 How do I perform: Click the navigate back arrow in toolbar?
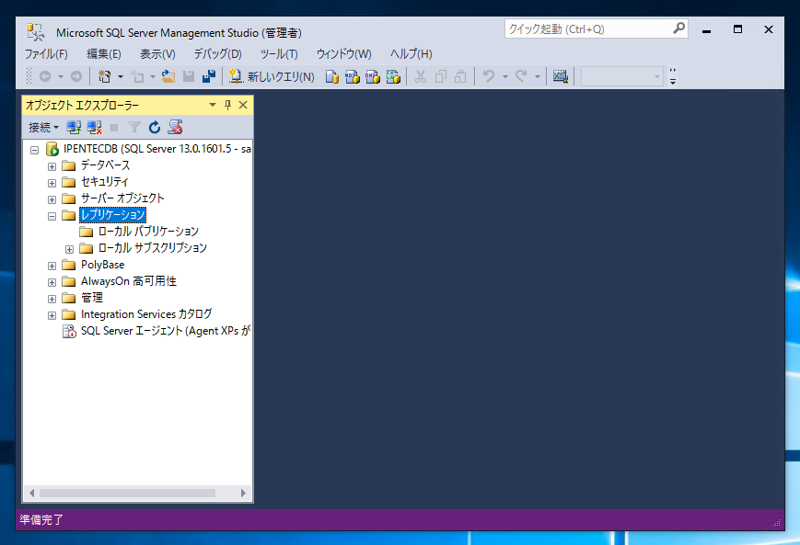coord(45,77)
